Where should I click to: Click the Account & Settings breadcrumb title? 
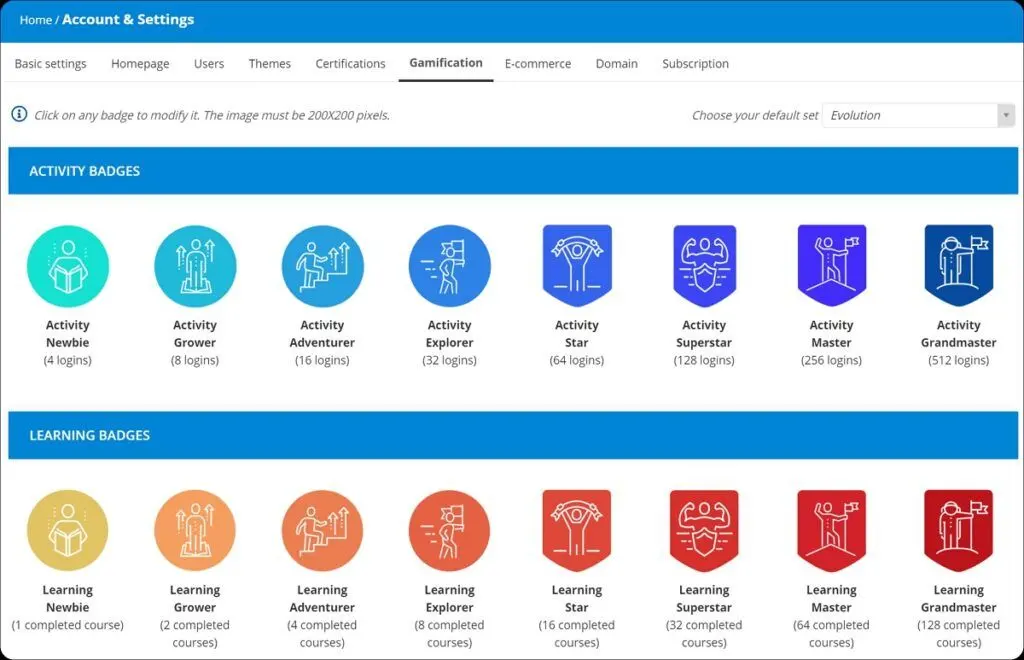128,20
